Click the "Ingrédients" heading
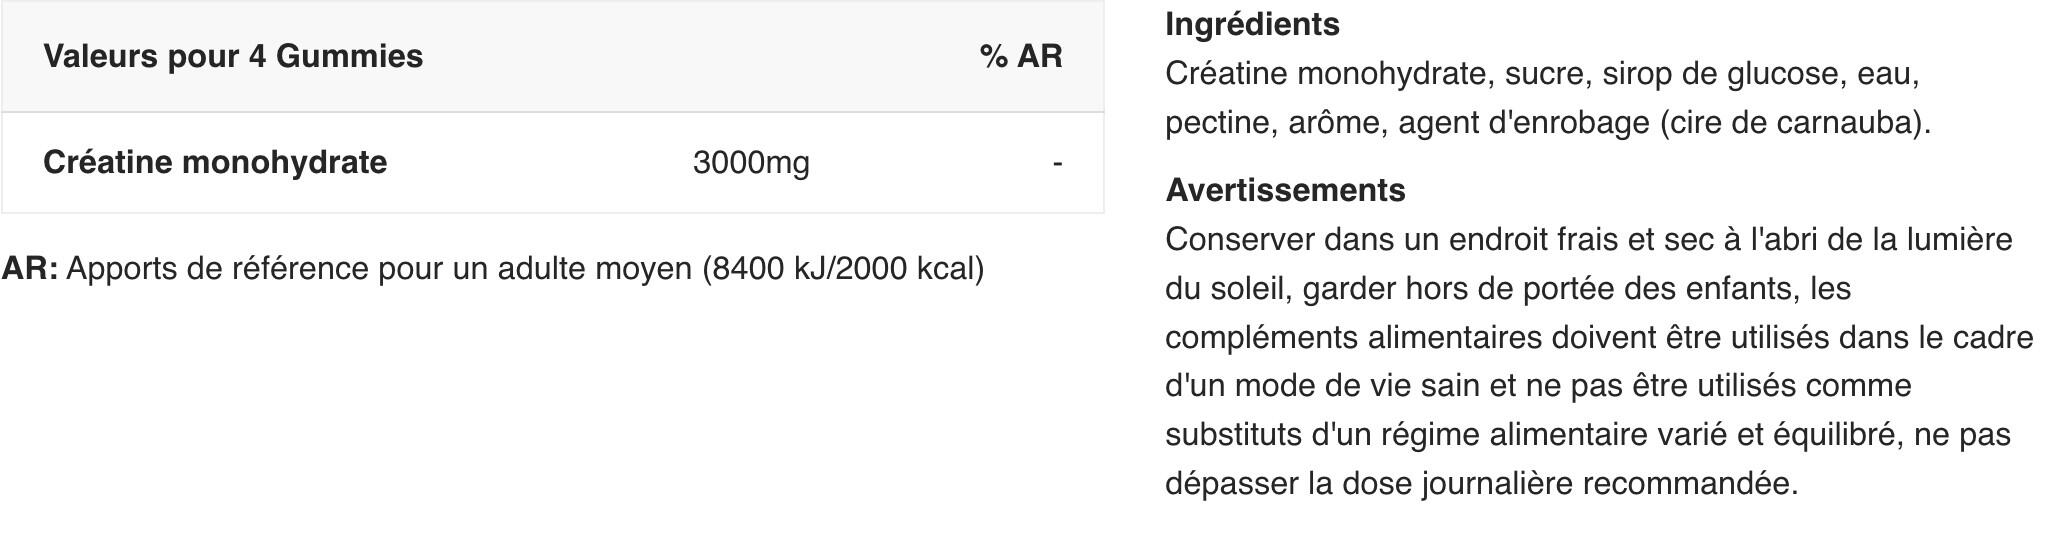The height and width of the screenshot is (552, 2069). tap(1252, 24)
